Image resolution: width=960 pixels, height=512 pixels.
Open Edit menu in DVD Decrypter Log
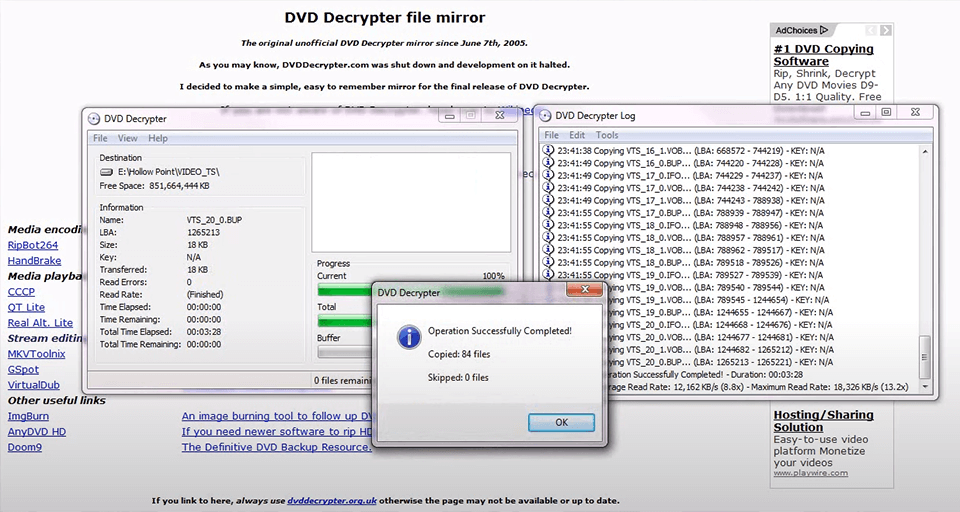(x=577, y=135)
